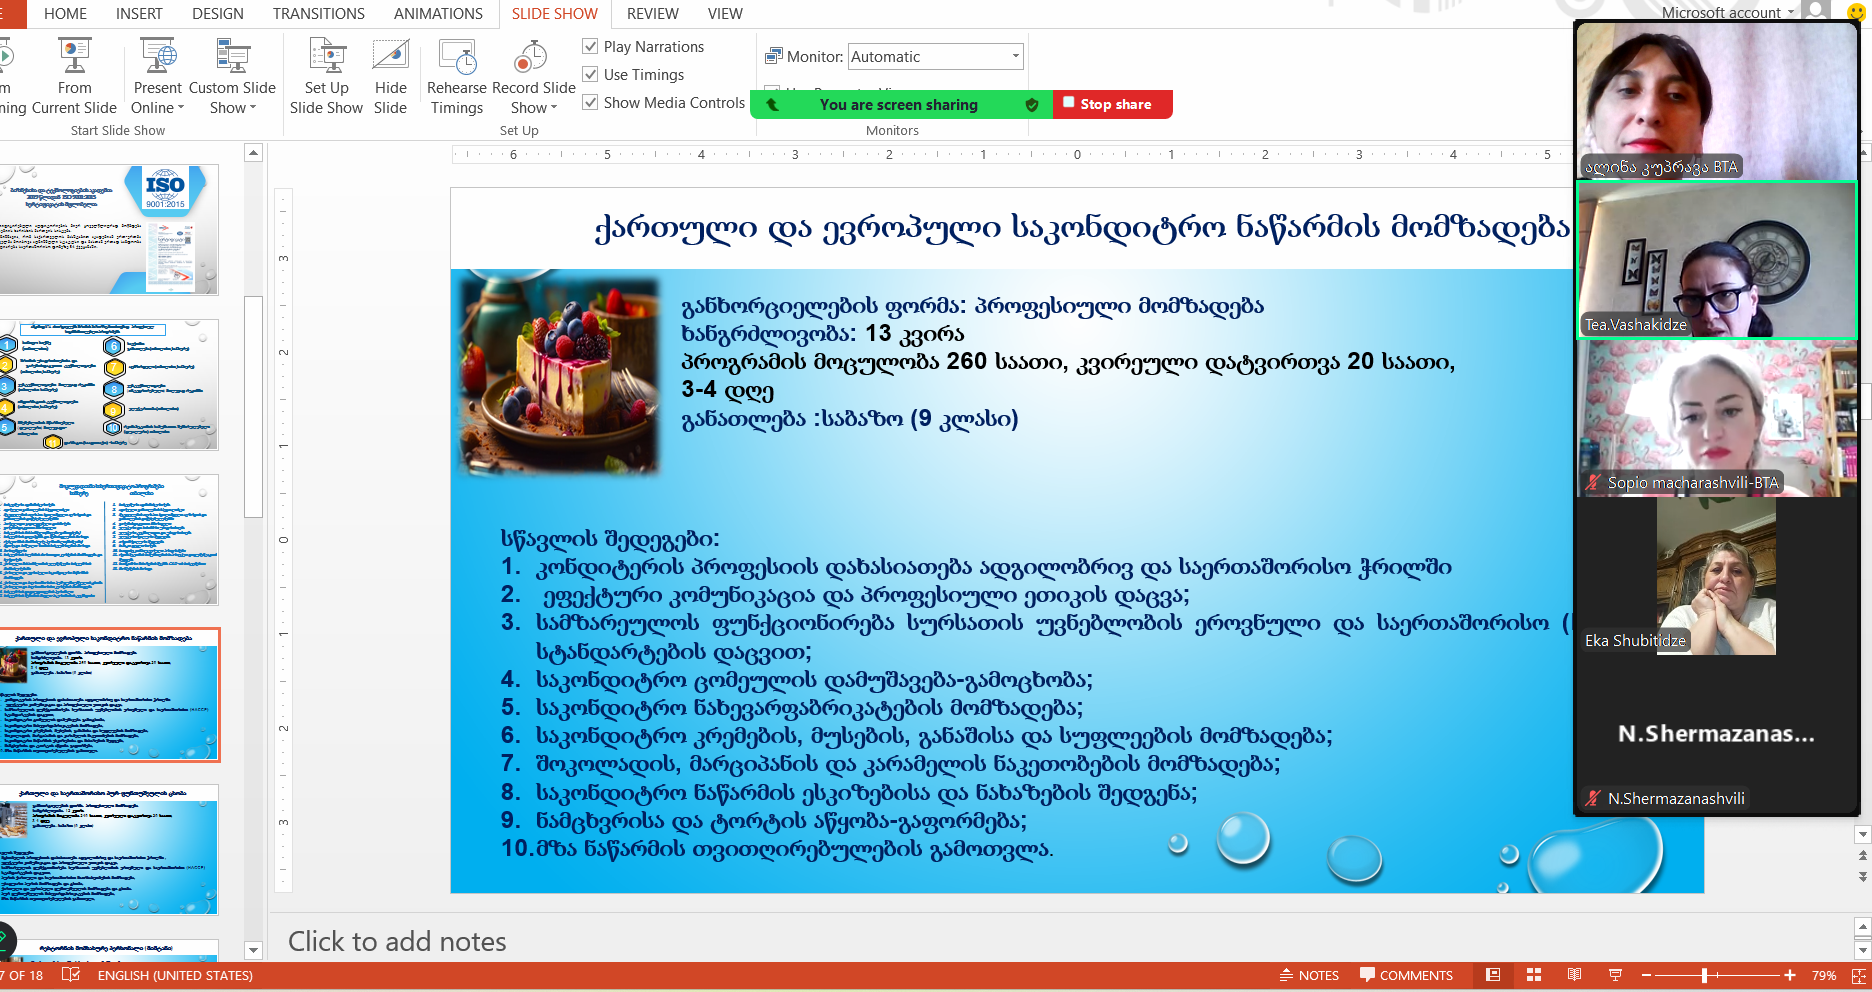
Task: Select hexagon list slide thumbnail
Action: coord(108,385)
